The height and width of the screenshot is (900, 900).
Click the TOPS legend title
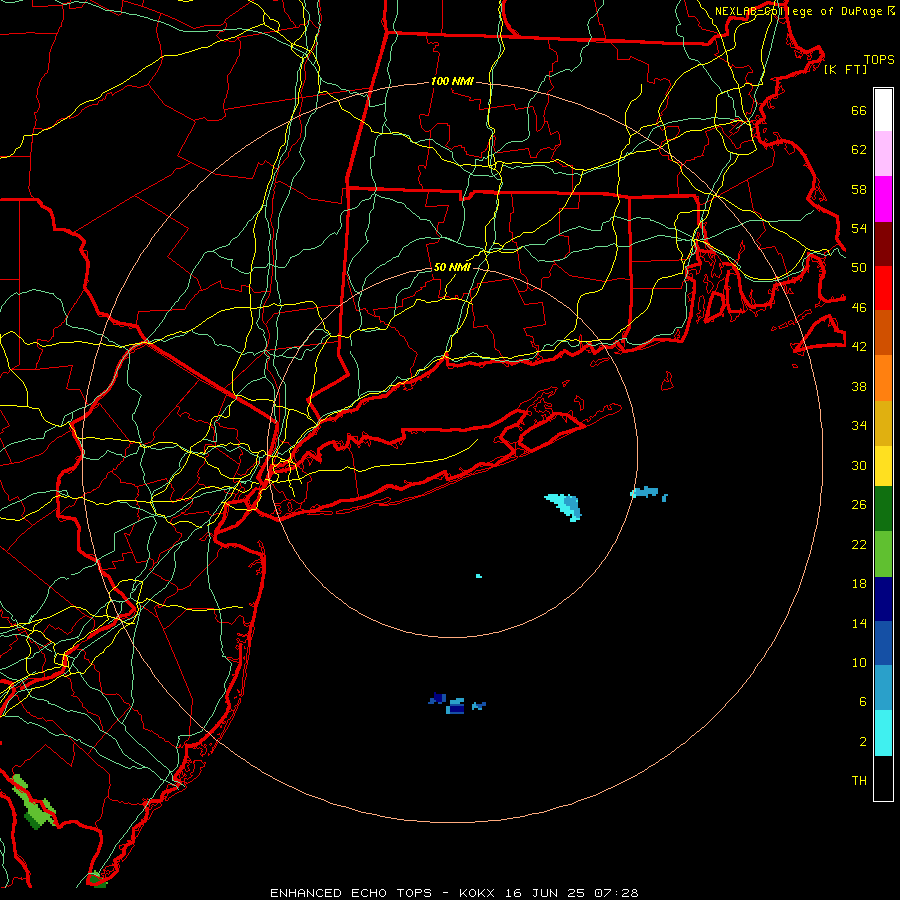tap(879, 60)
